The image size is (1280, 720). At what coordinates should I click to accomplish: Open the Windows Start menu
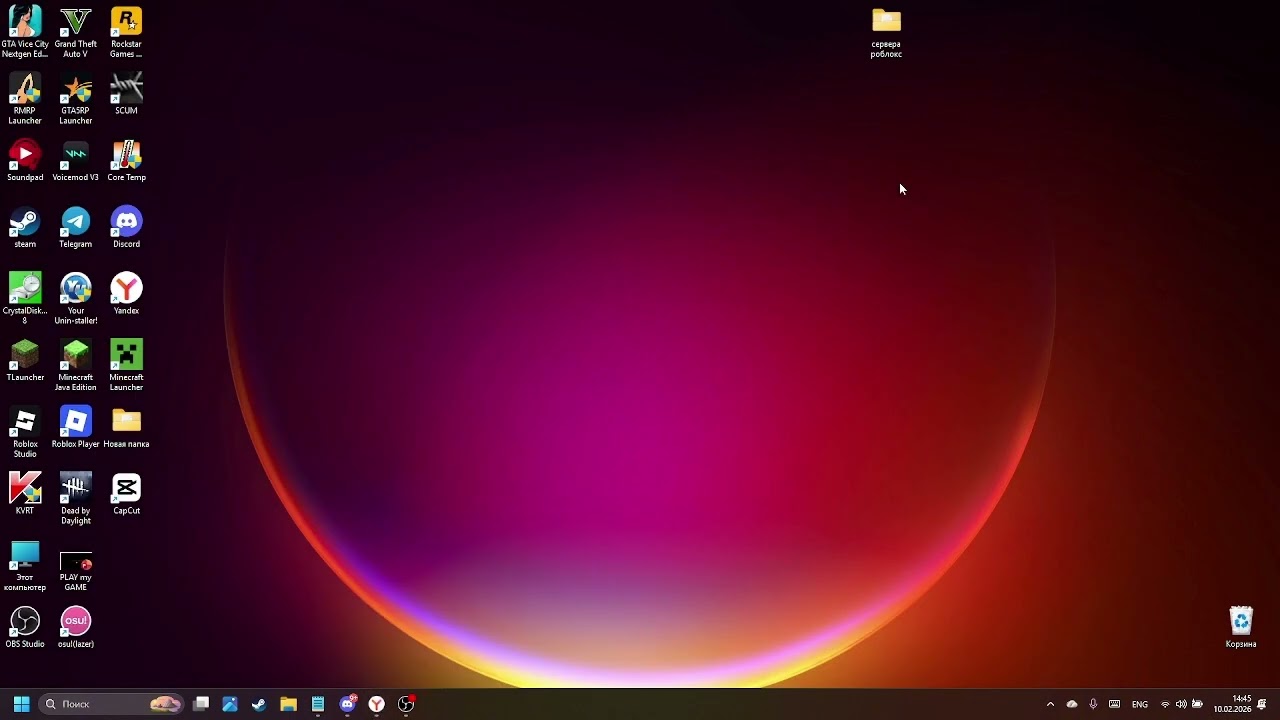pos(21,704)
